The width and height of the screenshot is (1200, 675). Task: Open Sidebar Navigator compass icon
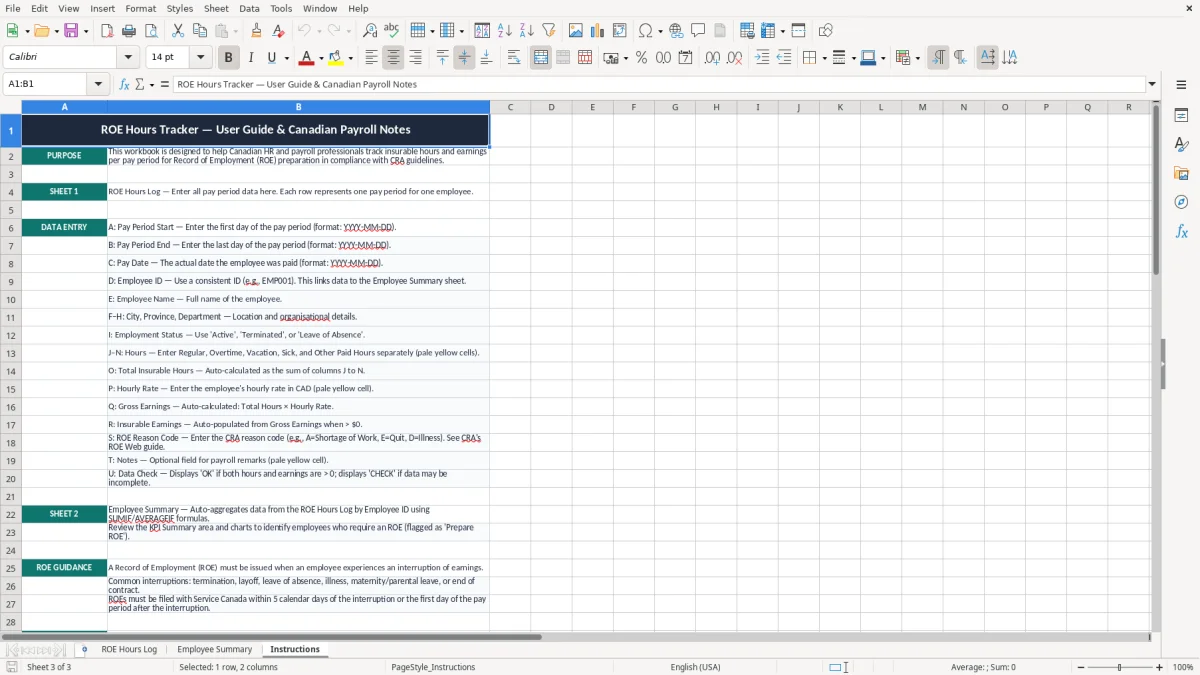1181,202
